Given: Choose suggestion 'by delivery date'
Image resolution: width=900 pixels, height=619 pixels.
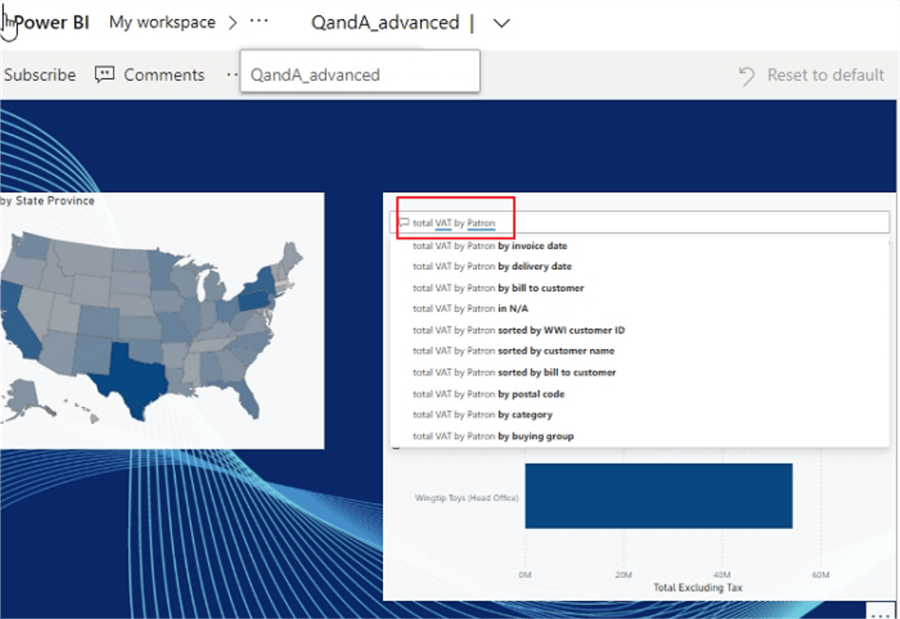Looking at the screenshot, I should 640,266.
